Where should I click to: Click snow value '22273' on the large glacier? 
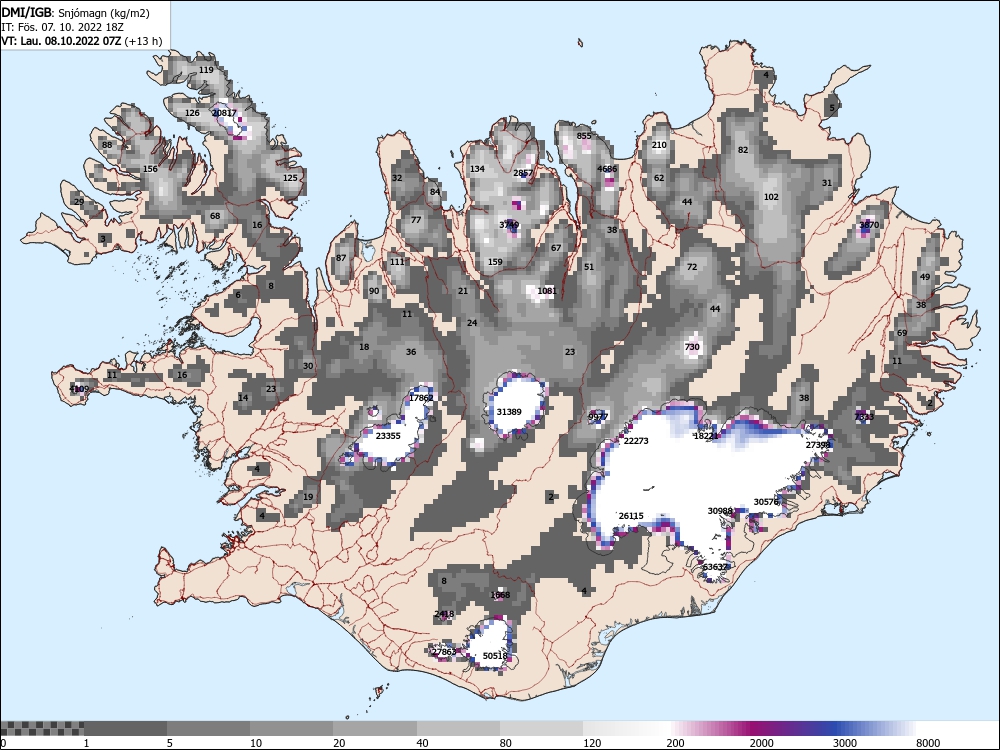coord(636,441)
